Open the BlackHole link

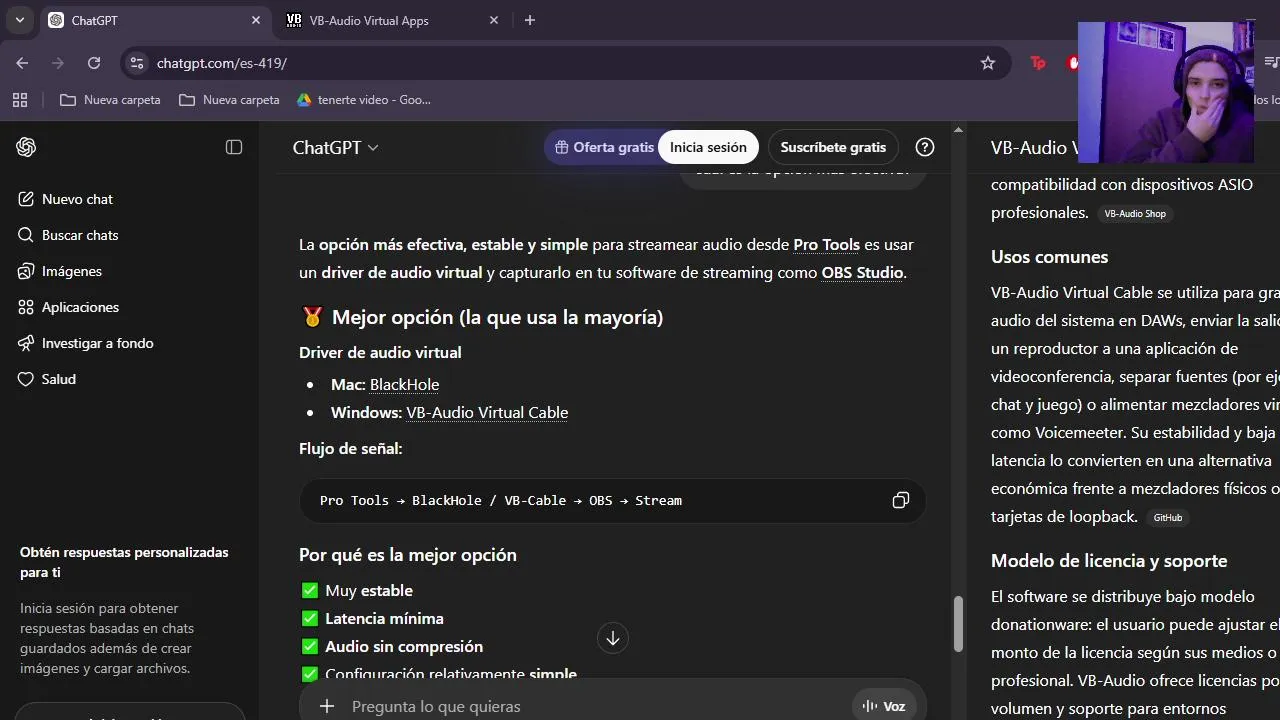[404, 384]
